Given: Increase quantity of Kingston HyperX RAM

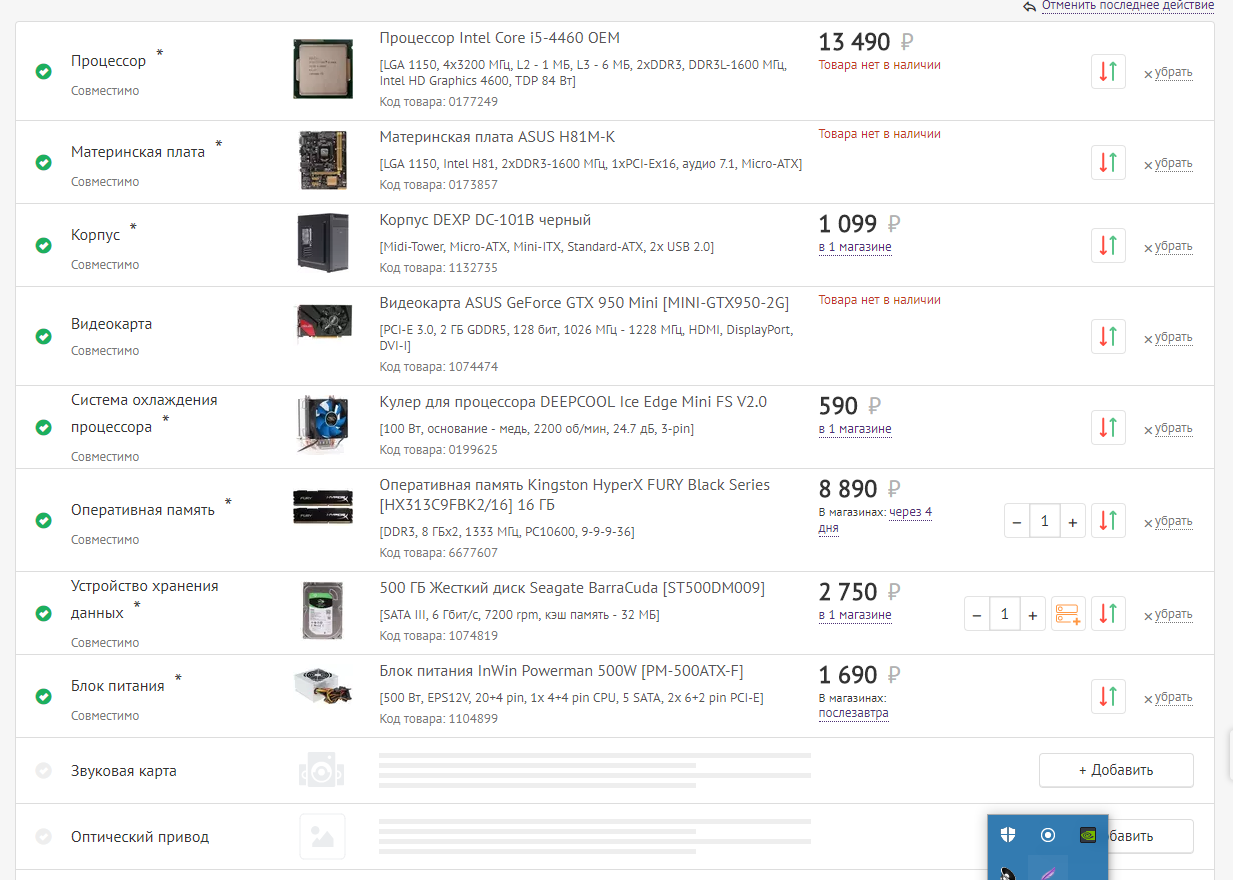Looking at the screenshot, I should tap(1072, 521).
